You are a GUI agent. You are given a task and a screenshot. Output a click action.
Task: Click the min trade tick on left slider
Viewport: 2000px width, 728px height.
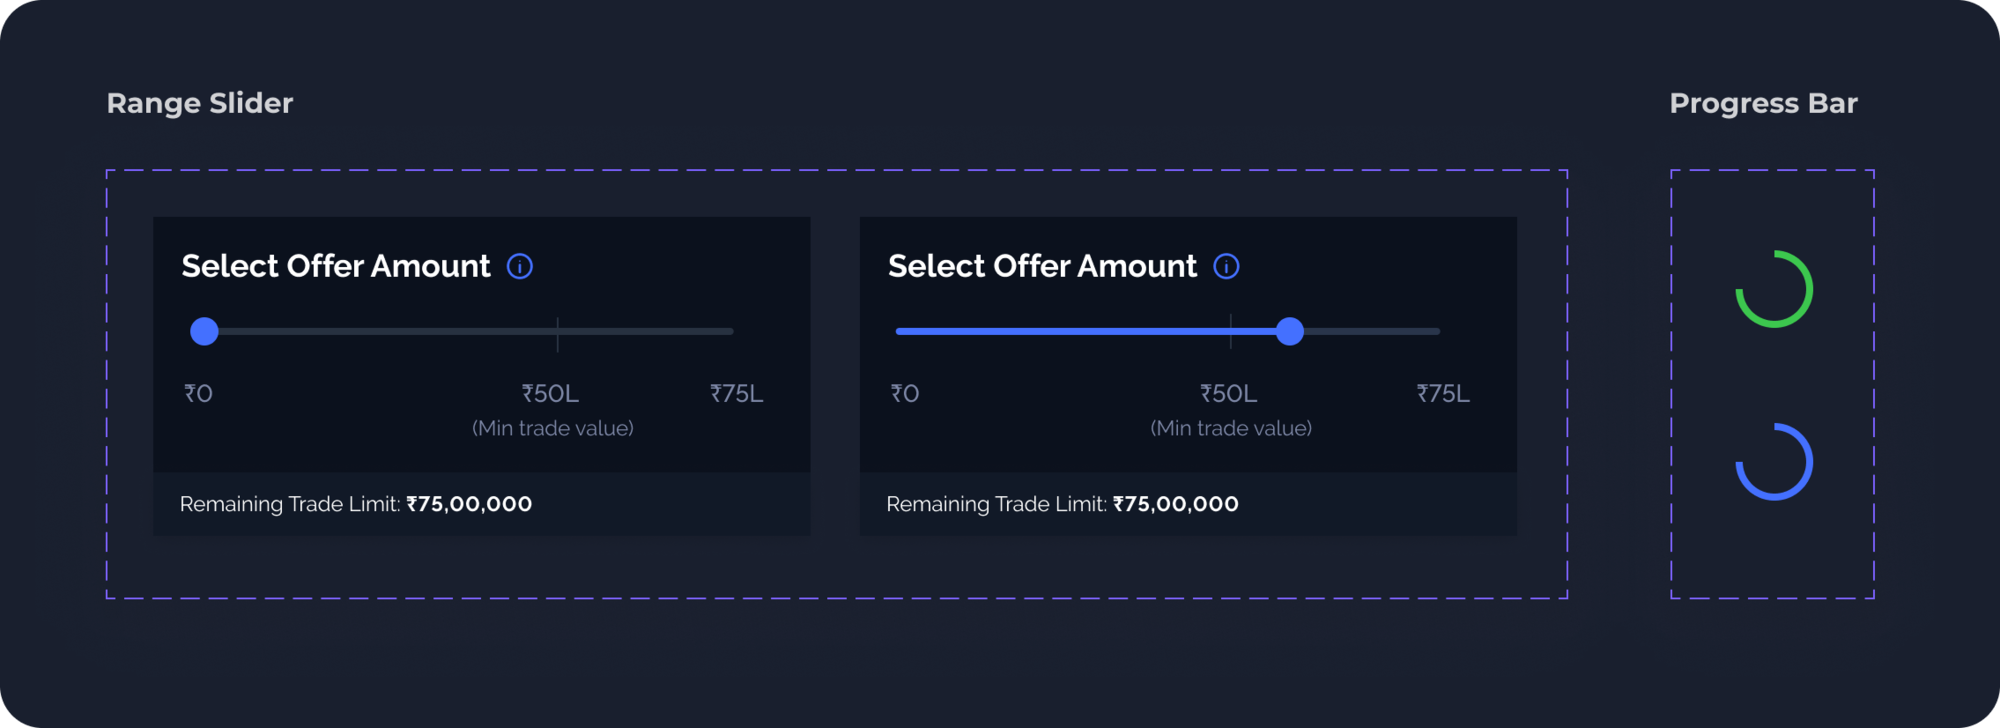tap(557, 333)
